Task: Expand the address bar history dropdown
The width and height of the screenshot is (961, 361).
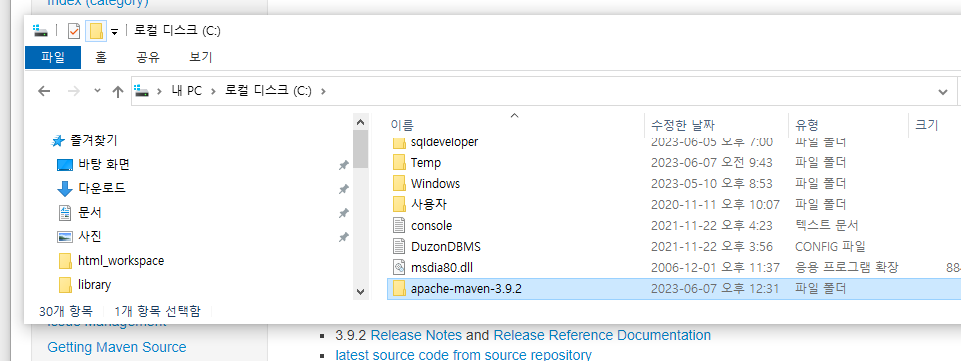Action: pos(943,92)
